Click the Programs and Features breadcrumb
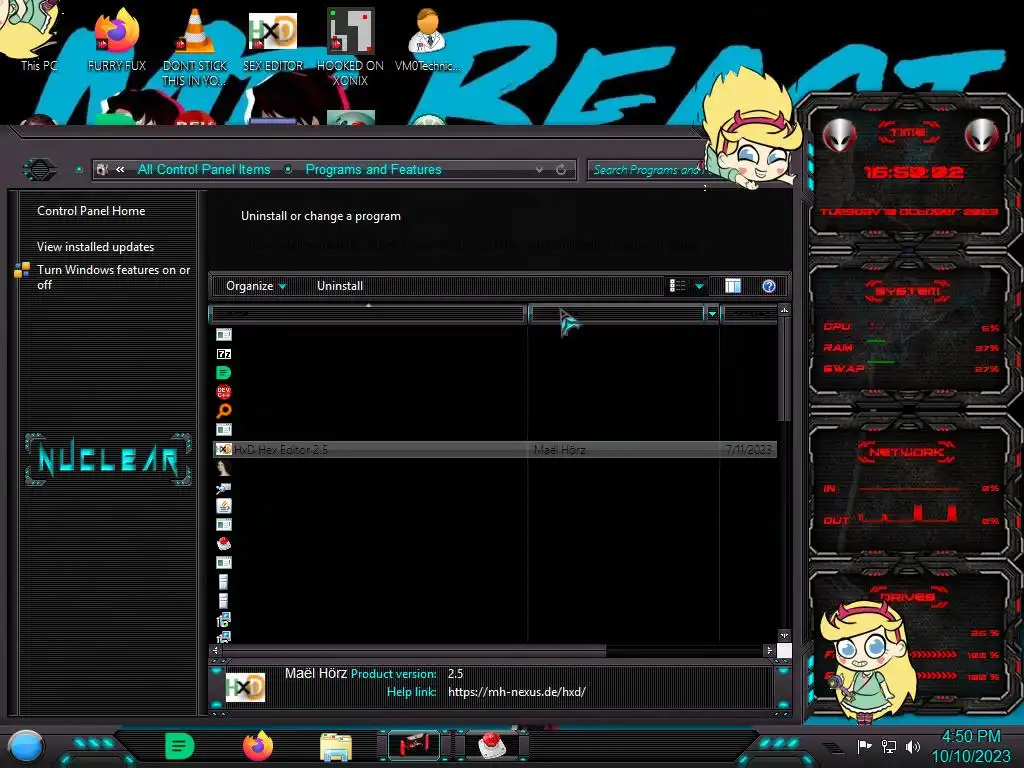The width and height of the screenshot is (1024, 768). point(374,169)
